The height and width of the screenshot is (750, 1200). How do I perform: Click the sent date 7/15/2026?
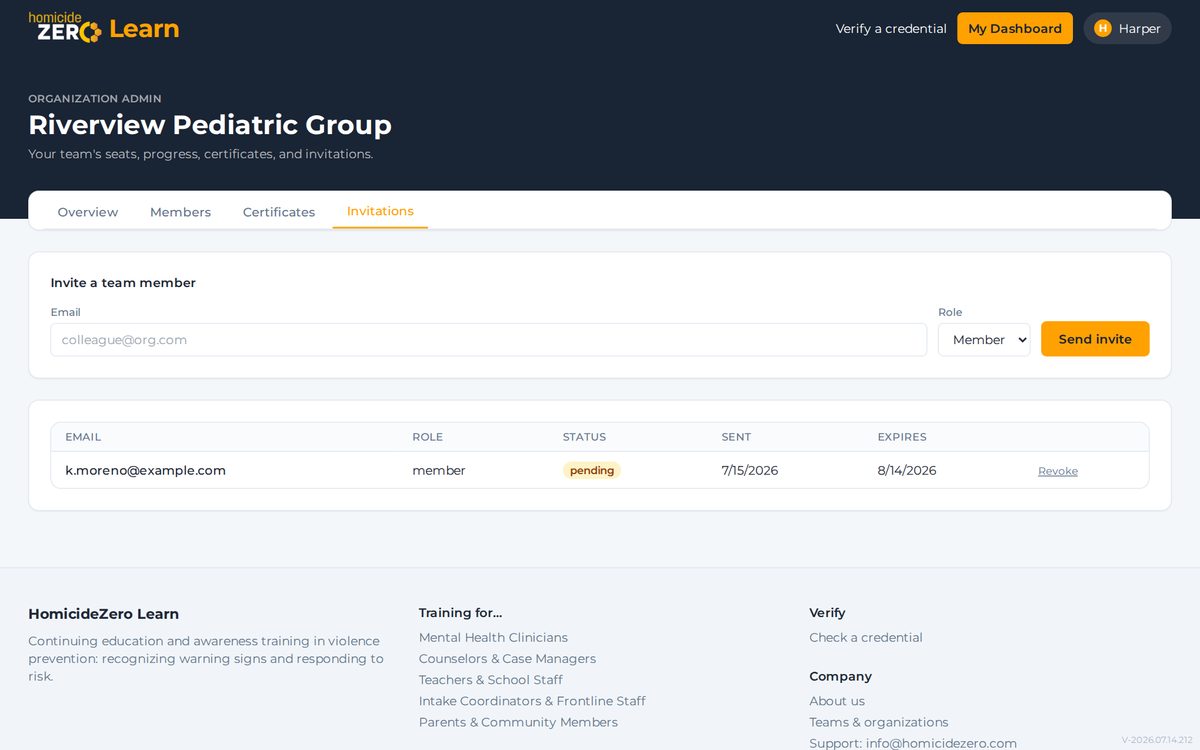[750, 470]
